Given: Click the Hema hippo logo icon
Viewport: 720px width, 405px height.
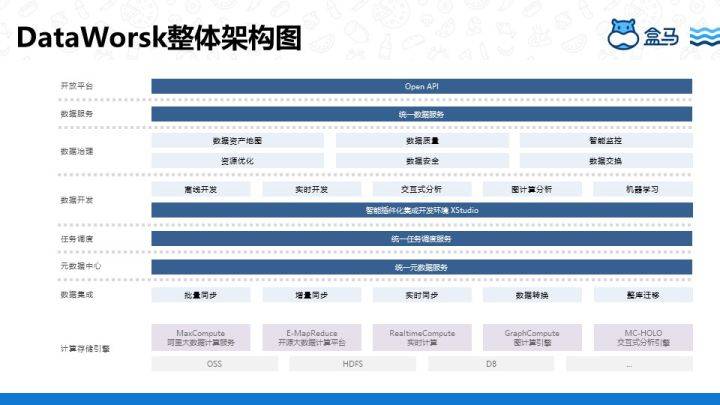Looking at the screenshot, I should pyautogui.click(x=627, y=35).
